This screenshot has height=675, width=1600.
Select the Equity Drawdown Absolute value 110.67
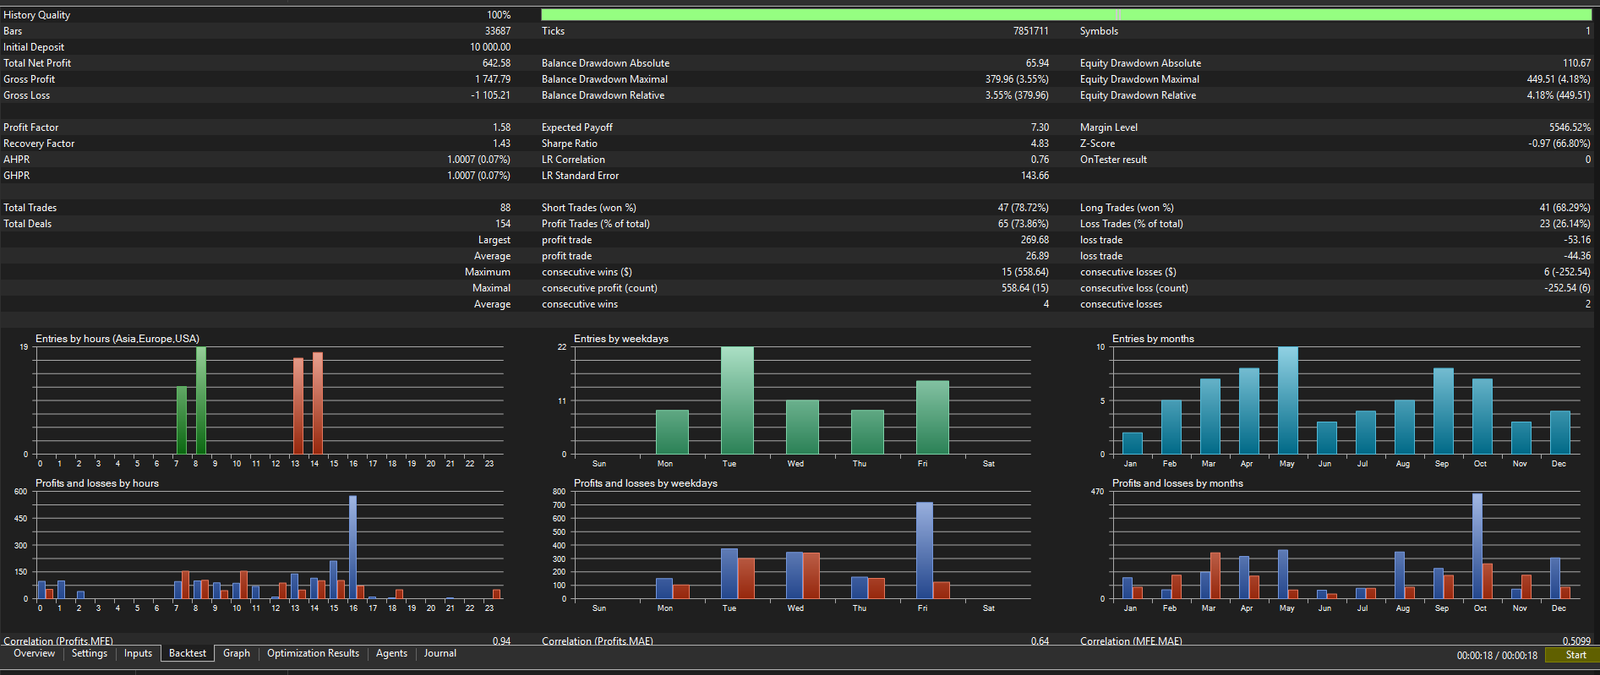[1576, 63]
